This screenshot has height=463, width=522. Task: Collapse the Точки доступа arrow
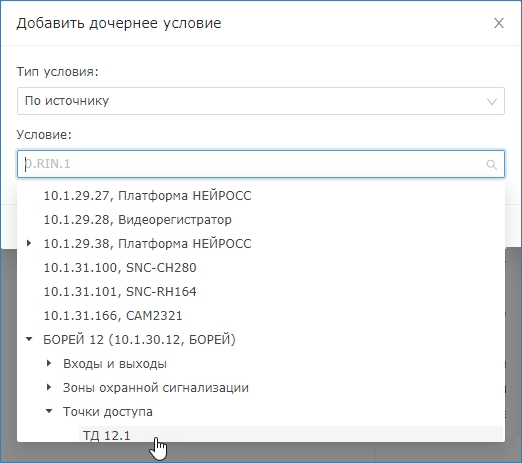pos(49,411)
